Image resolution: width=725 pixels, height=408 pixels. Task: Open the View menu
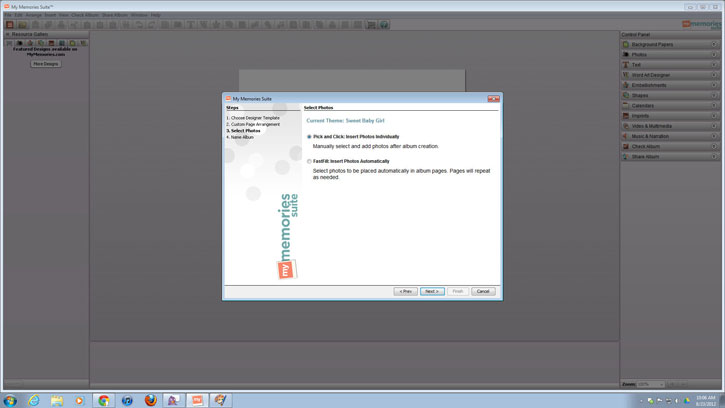pos(63,15)
